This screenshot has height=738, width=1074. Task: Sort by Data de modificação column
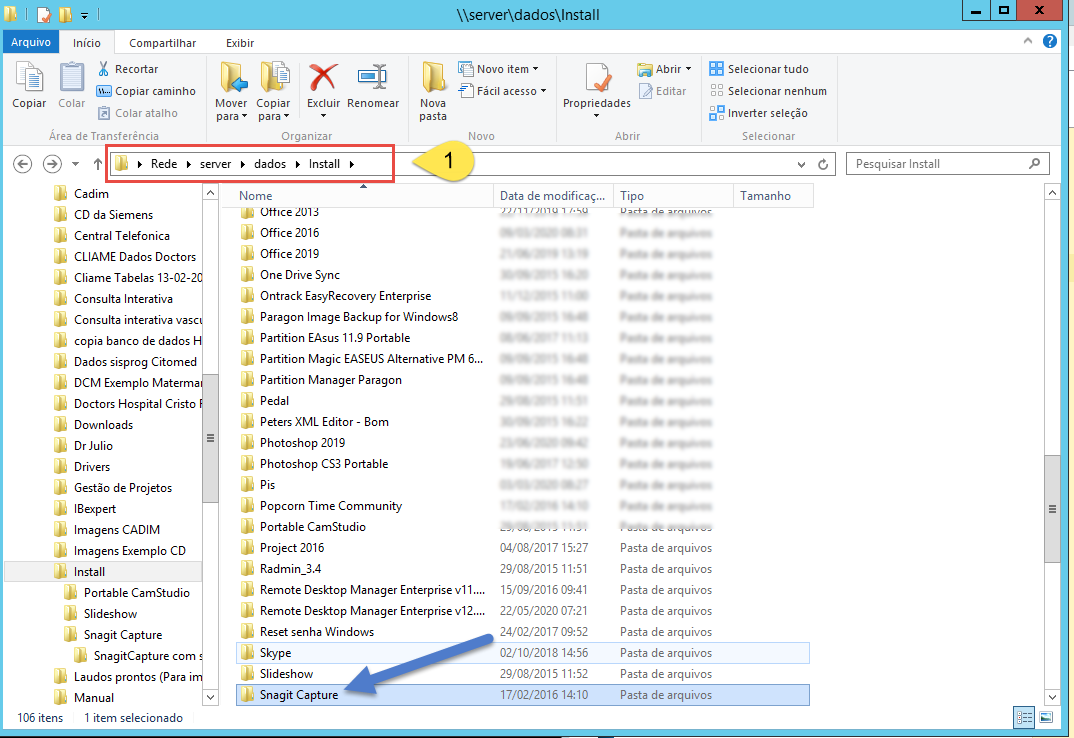pyautogui.click(x=553, y=196)
